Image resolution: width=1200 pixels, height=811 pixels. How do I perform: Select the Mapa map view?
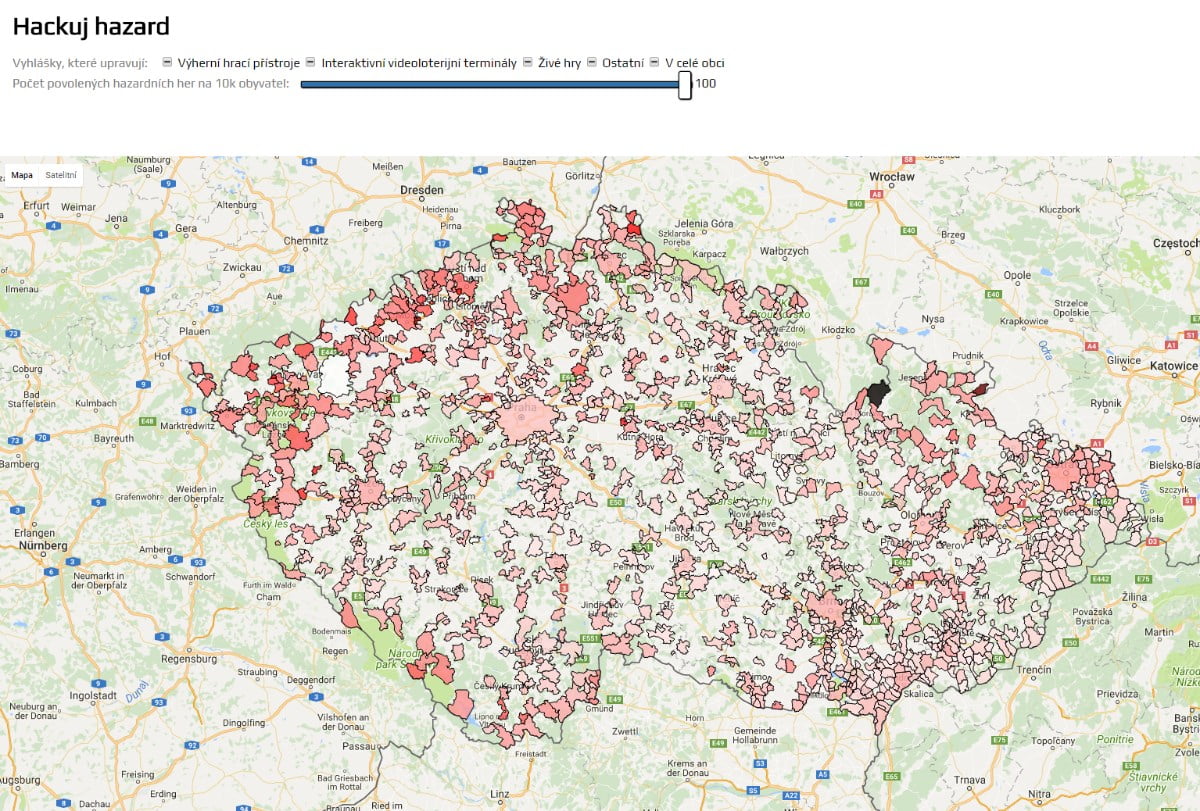[22, 175]
